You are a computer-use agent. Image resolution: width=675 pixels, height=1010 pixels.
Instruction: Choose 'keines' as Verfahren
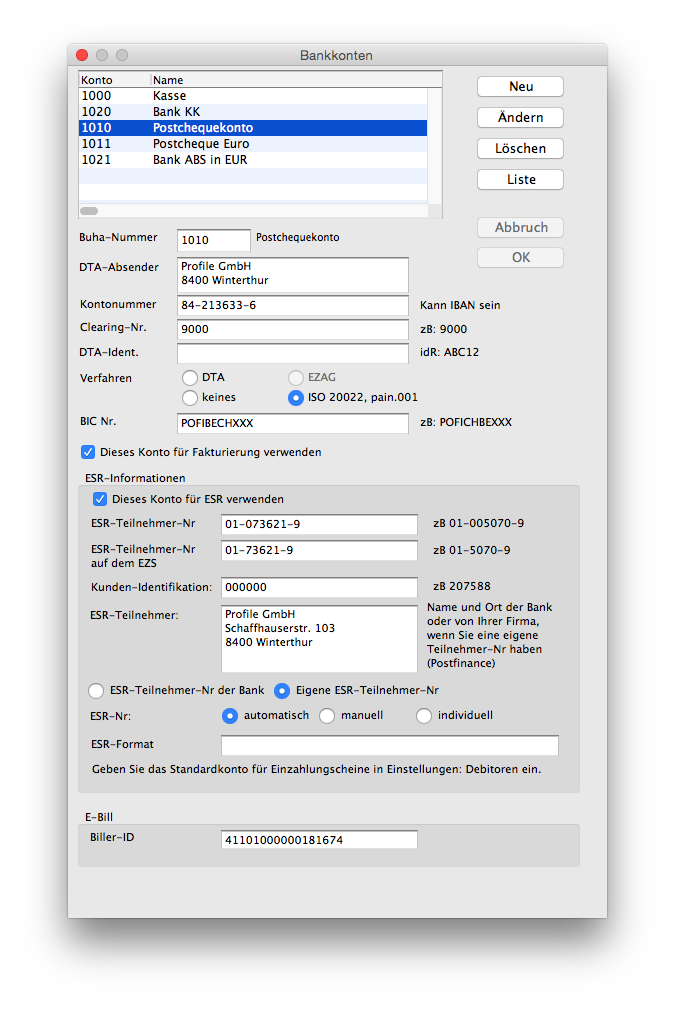click(x=190, y=398)
